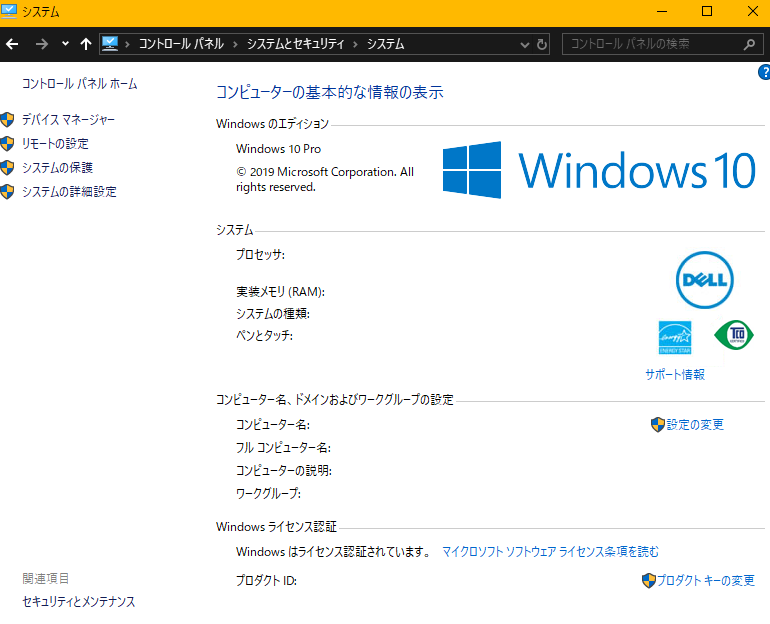Click the search magnifier icon

click(749, 44)
